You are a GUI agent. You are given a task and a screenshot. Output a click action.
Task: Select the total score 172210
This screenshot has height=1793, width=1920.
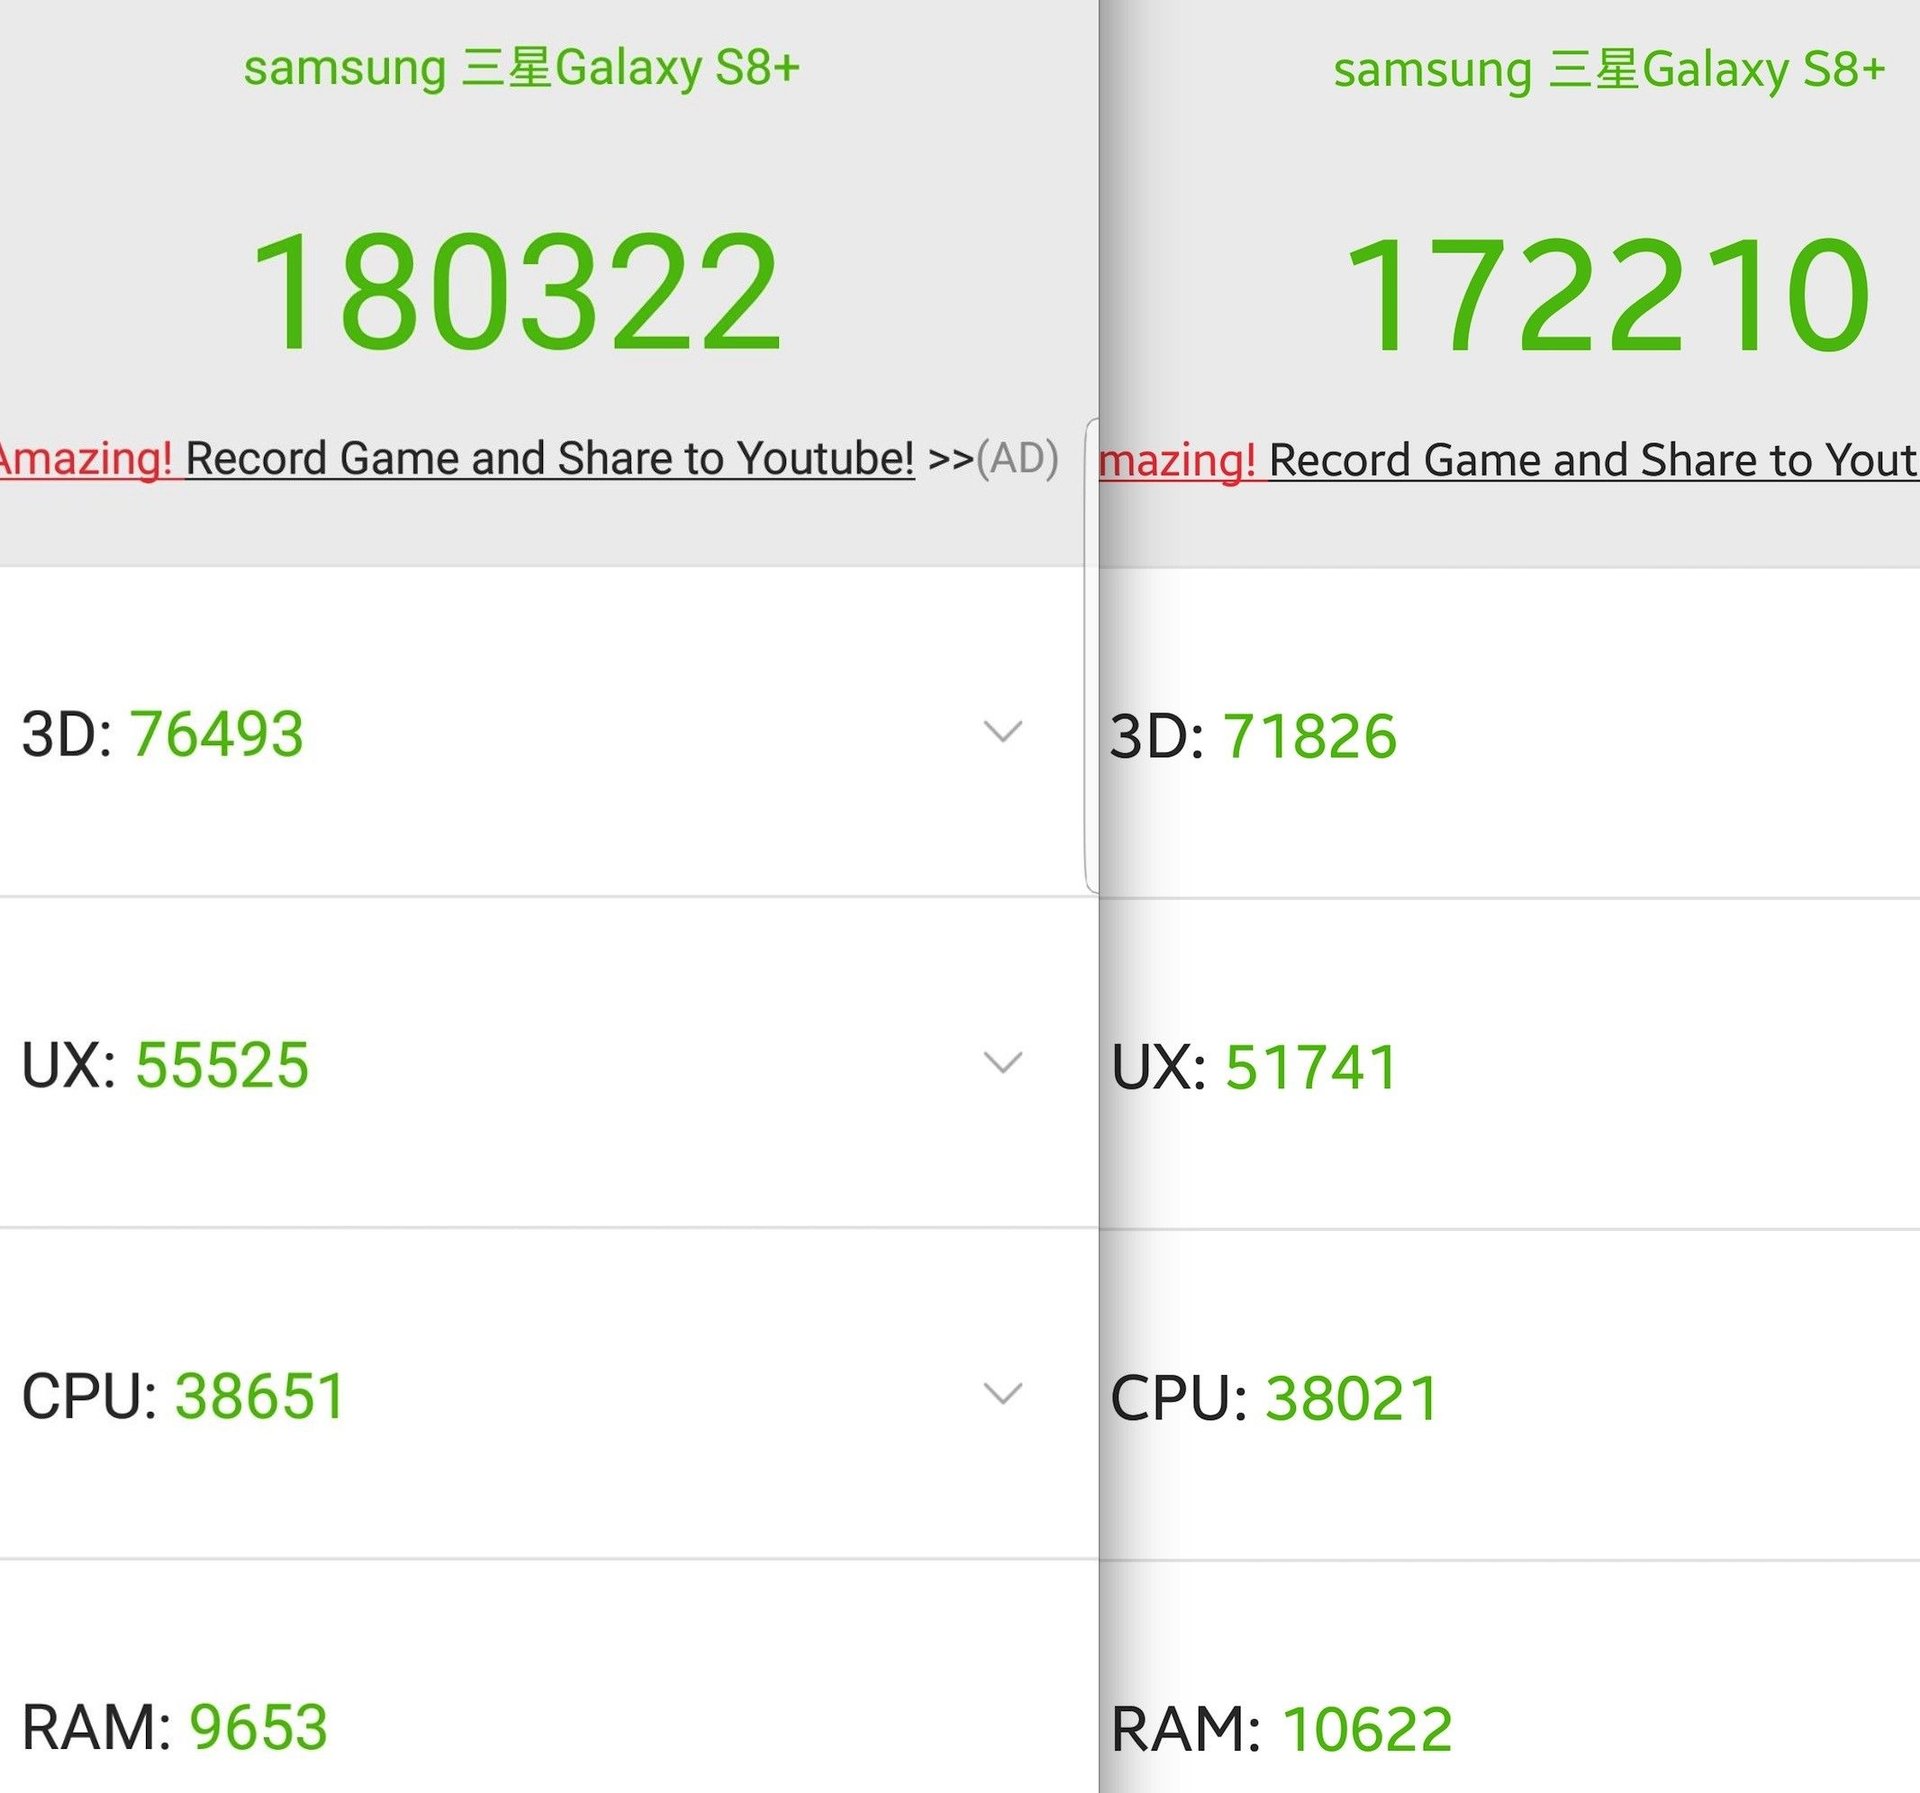(1607, 294)
